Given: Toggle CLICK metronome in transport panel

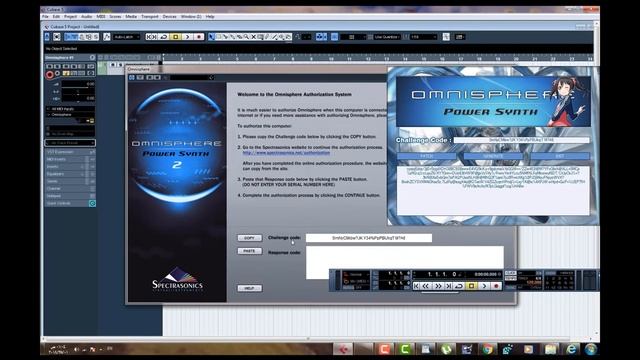Looking at the screenshot, I should click(x=510, y=273).
